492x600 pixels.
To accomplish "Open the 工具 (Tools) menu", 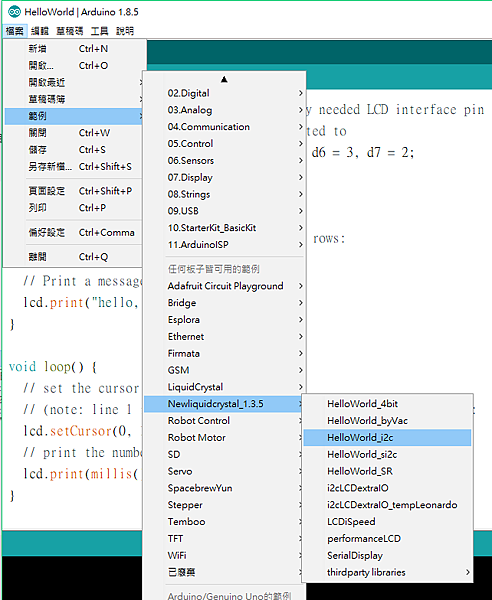I will pos(99,31).
